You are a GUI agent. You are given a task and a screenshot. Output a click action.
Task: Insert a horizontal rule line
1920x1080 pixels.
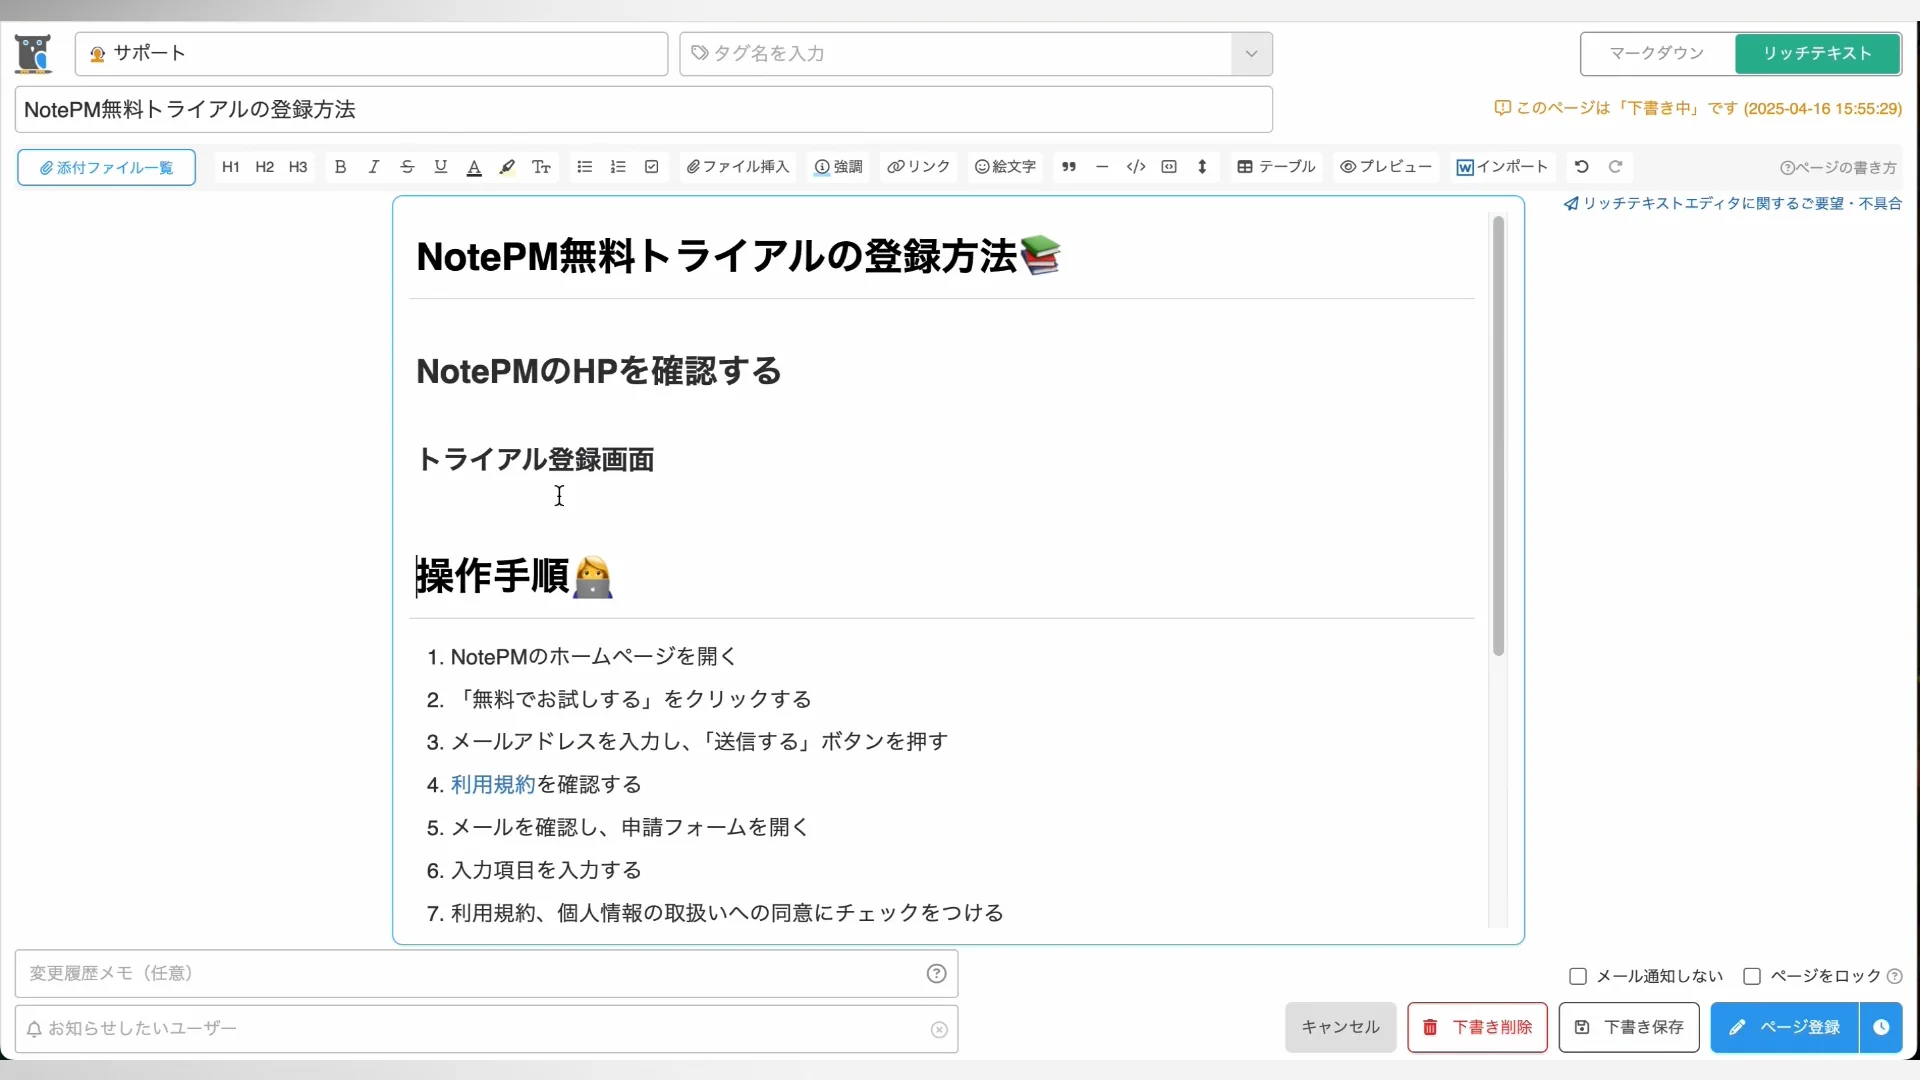[1102, 167]
